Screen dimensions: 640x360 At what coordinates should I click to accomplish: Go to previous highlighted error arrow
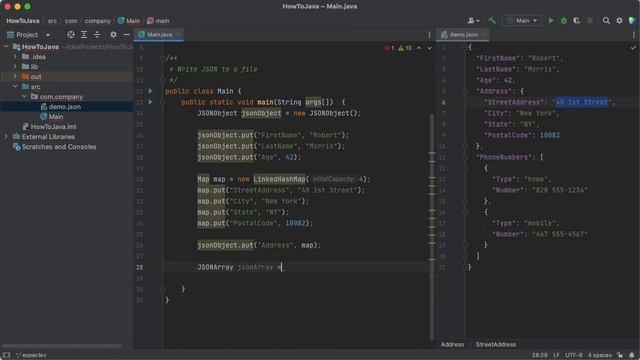pyautogui.click(x=419, y=48)
